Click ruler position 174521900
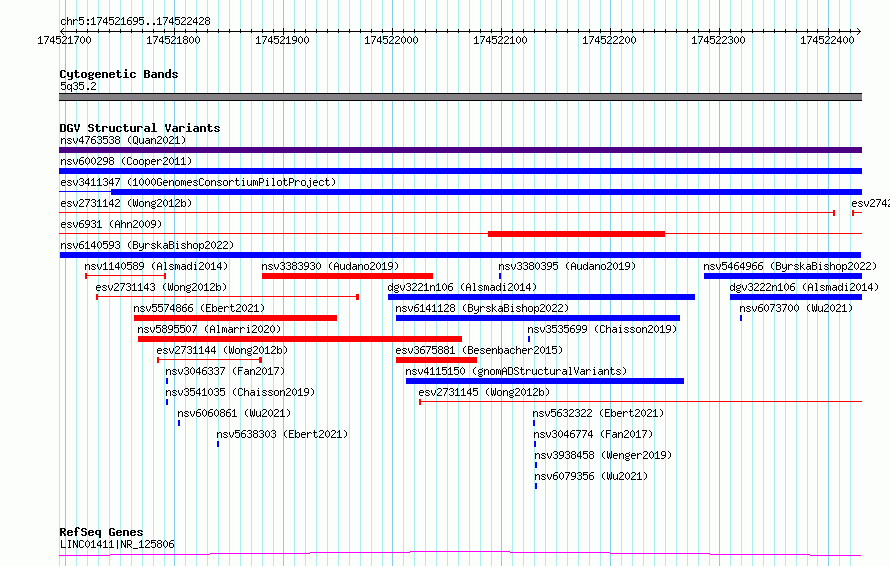Image resolution: width=890 pixels, height=566 pixels. pyautogui.click(x=282, y=40)
